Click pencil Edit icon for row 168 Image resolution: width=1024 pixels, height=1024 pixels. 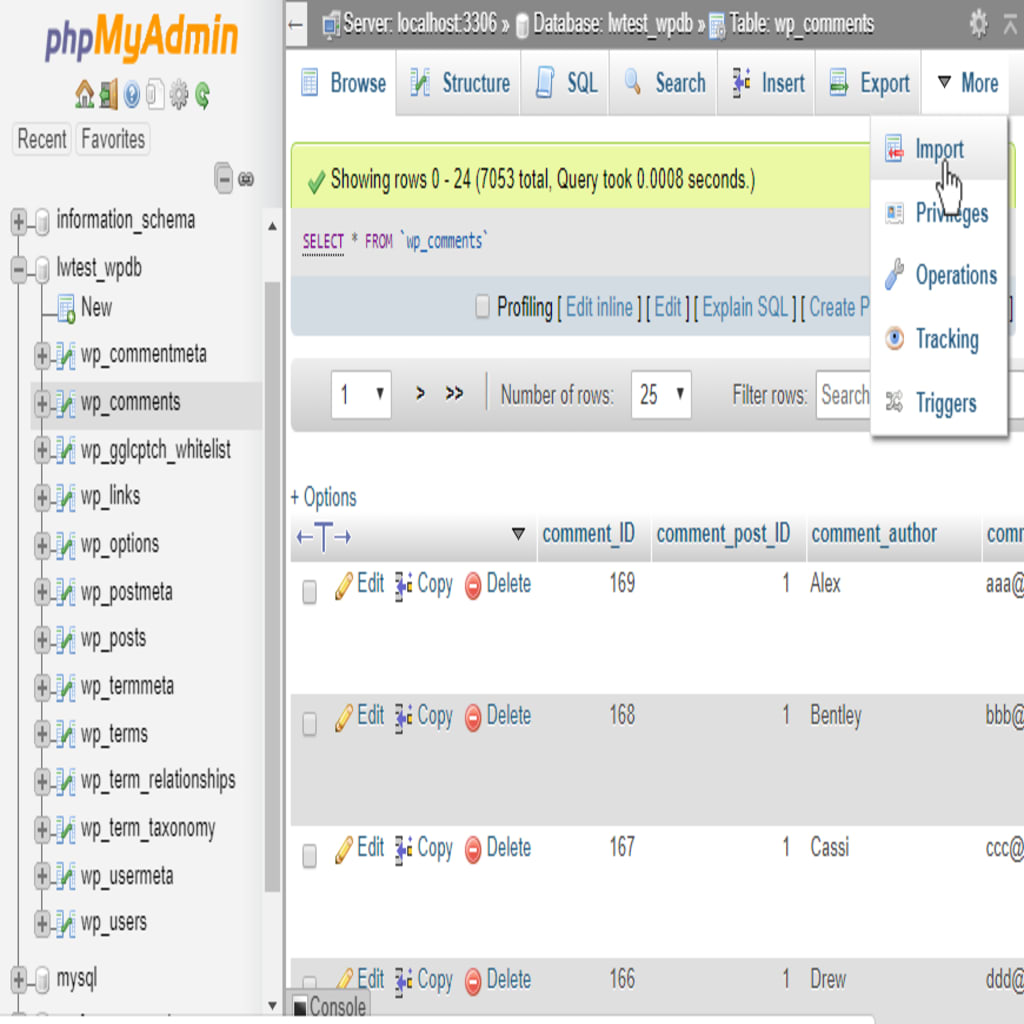click(x=344, y=717)
